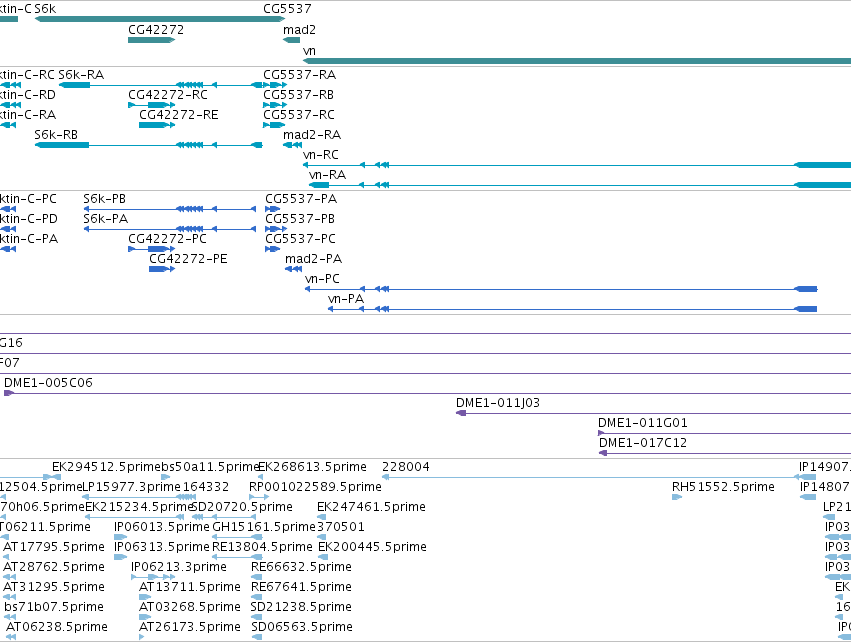This screenshot has width=851, height=642.
Task: Click CG5537-RC transcript label
Action: (x=299, y=115)
